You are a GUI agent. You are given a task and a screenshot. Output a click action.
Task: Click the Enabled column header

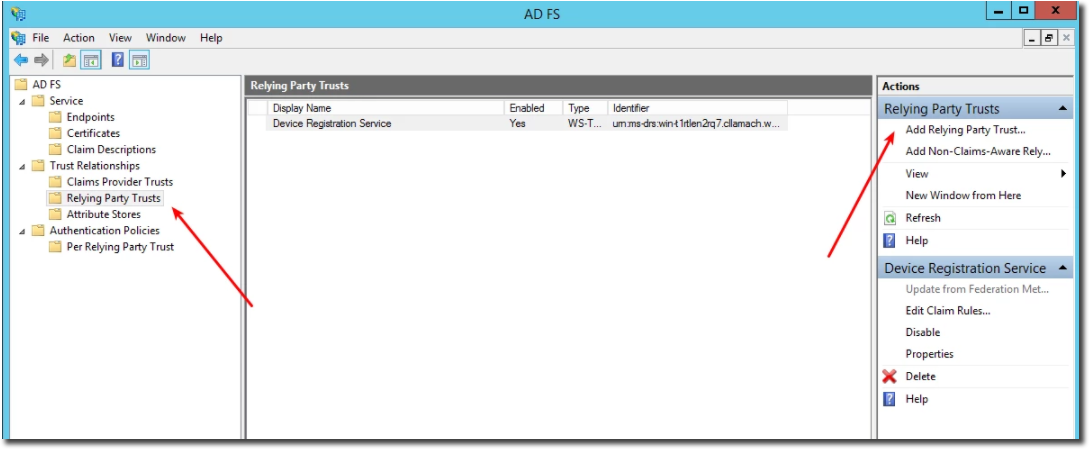pos(533,108)
